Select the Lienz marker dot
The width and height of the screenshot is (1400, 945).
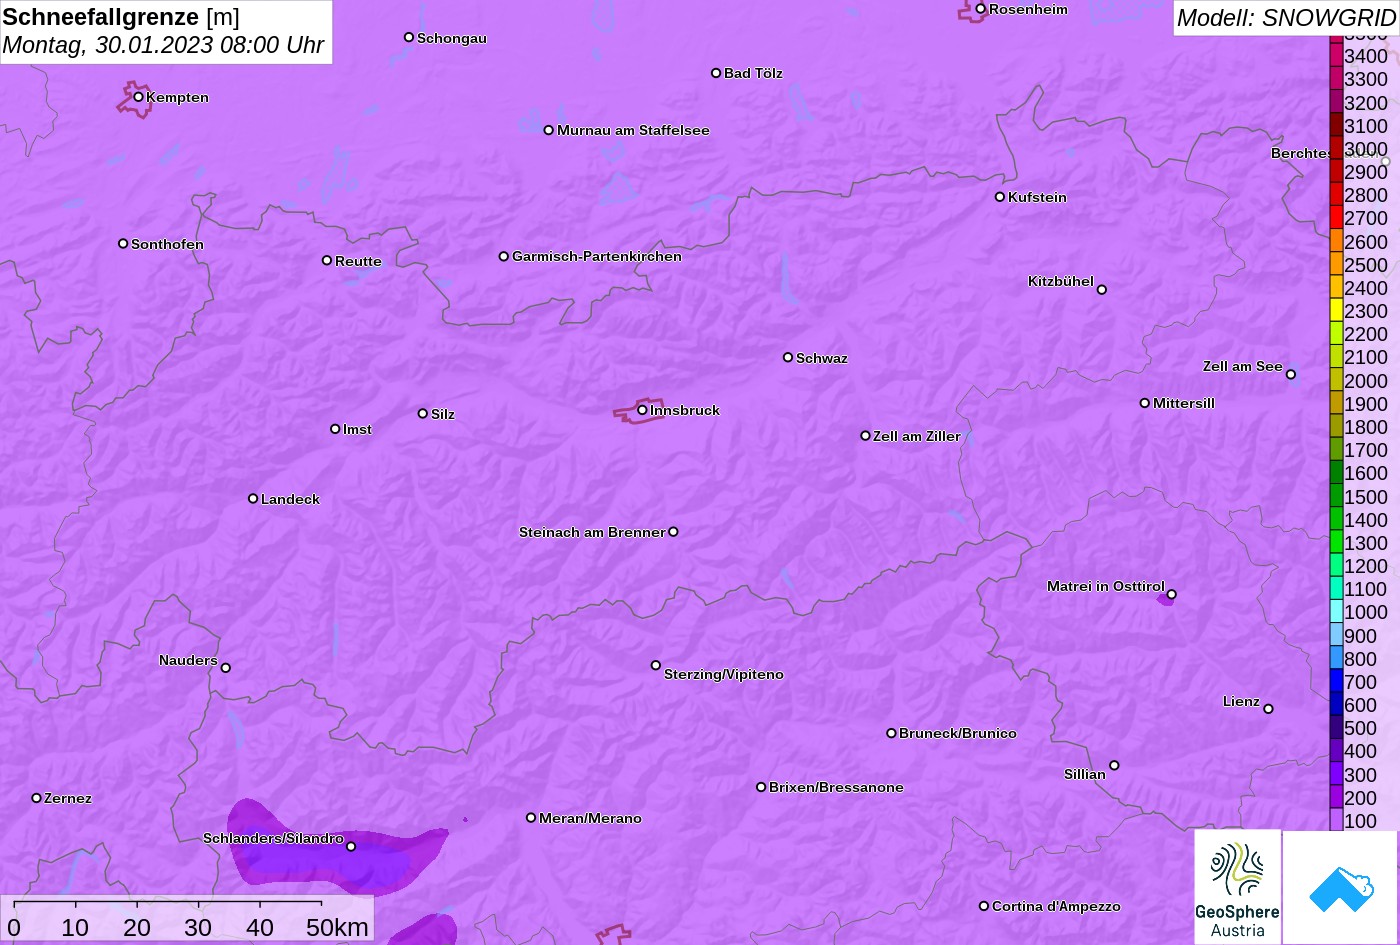coord(1268,709)
